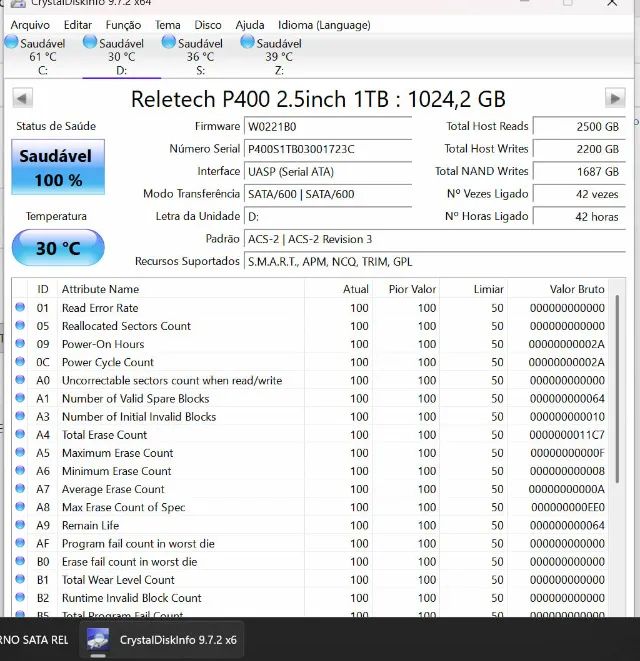Viewport: 640px width, 661px height.
Task: Click the Interface field UASP (Serial ATA)
Action: click(x=328, y=172)
